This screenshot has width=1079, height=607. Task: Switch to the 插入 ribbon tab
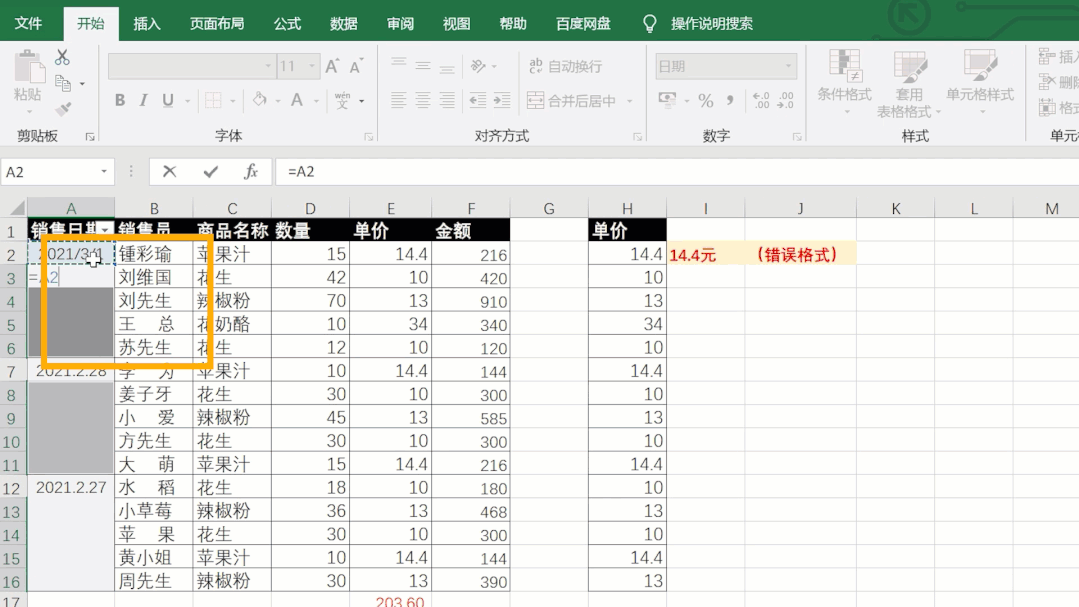pyautogui.click(x=146, y=22)
